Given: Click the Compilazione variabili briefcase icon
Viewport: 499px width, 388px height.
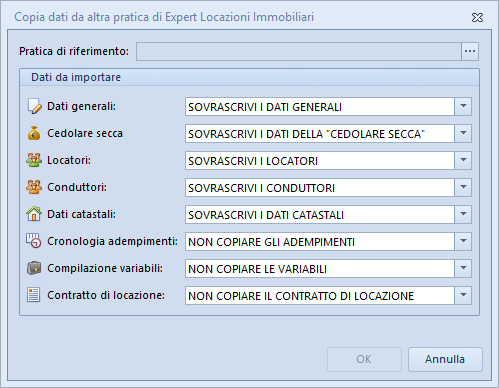Looking at the screenshot, I should [34, 268].
